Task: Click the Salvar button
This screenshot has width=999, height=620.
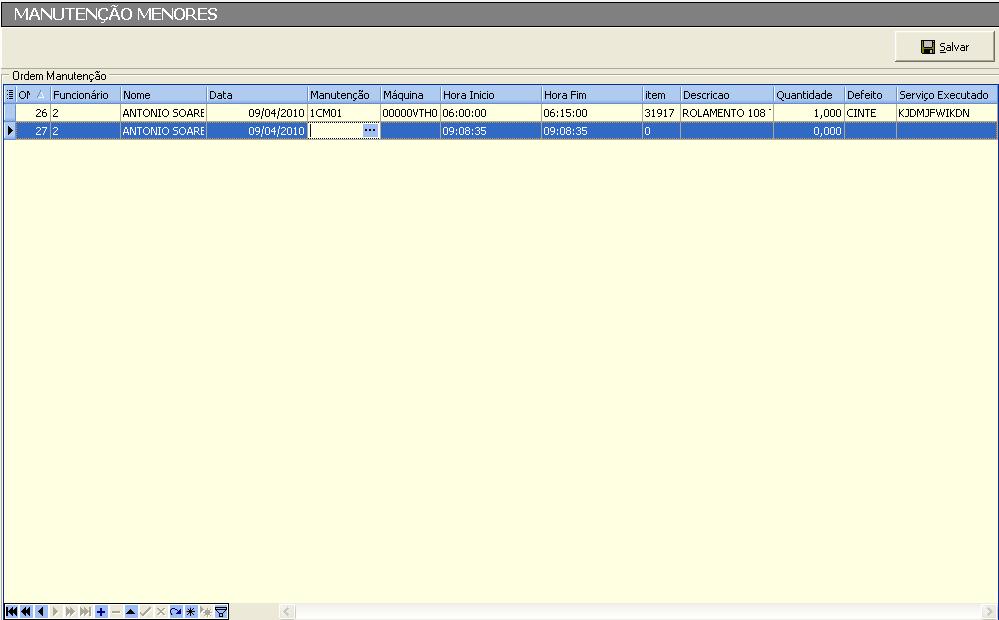Action: [x=944, y=47]
